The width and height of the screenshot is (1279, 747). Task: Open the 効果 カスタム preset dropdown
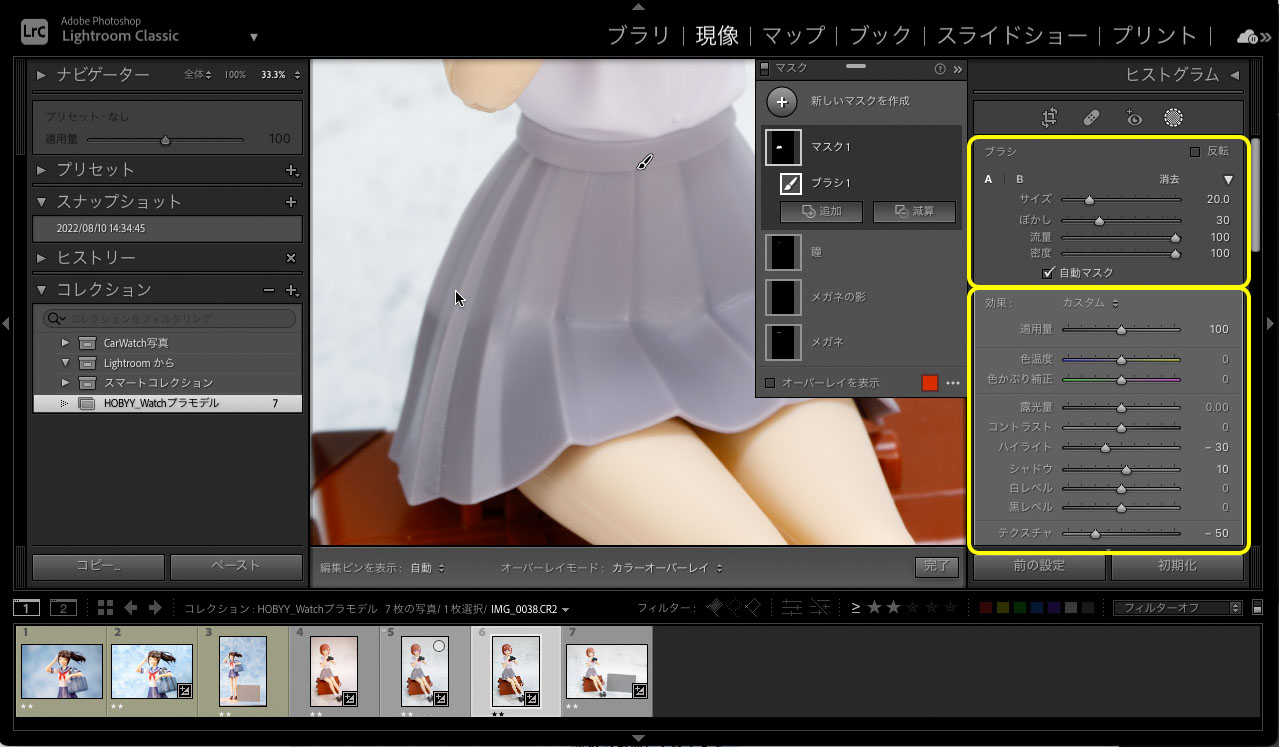[1090, 303]
